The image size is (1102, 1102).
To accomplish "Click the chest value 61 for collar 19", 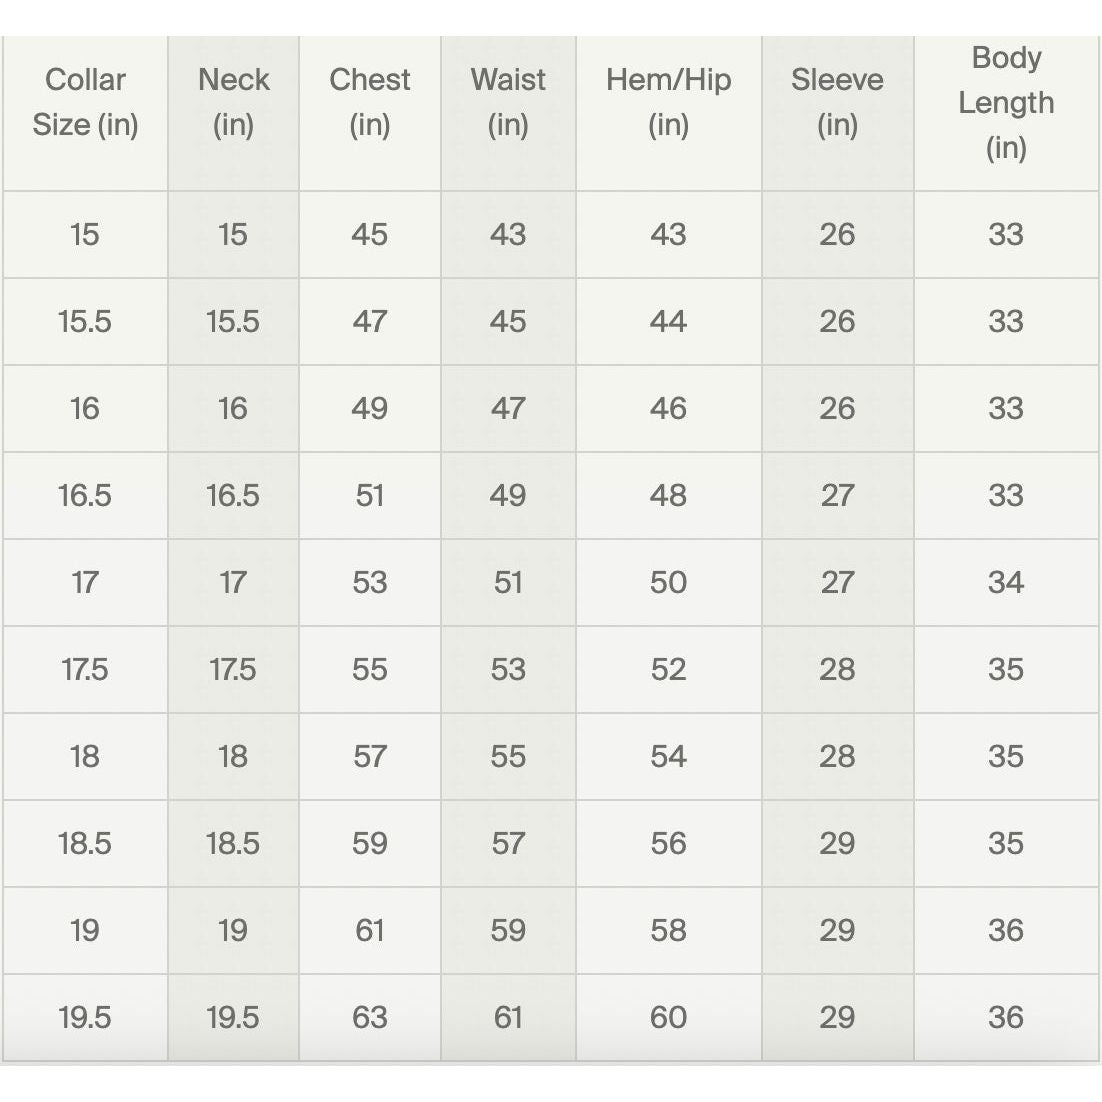I will [369, 930].
